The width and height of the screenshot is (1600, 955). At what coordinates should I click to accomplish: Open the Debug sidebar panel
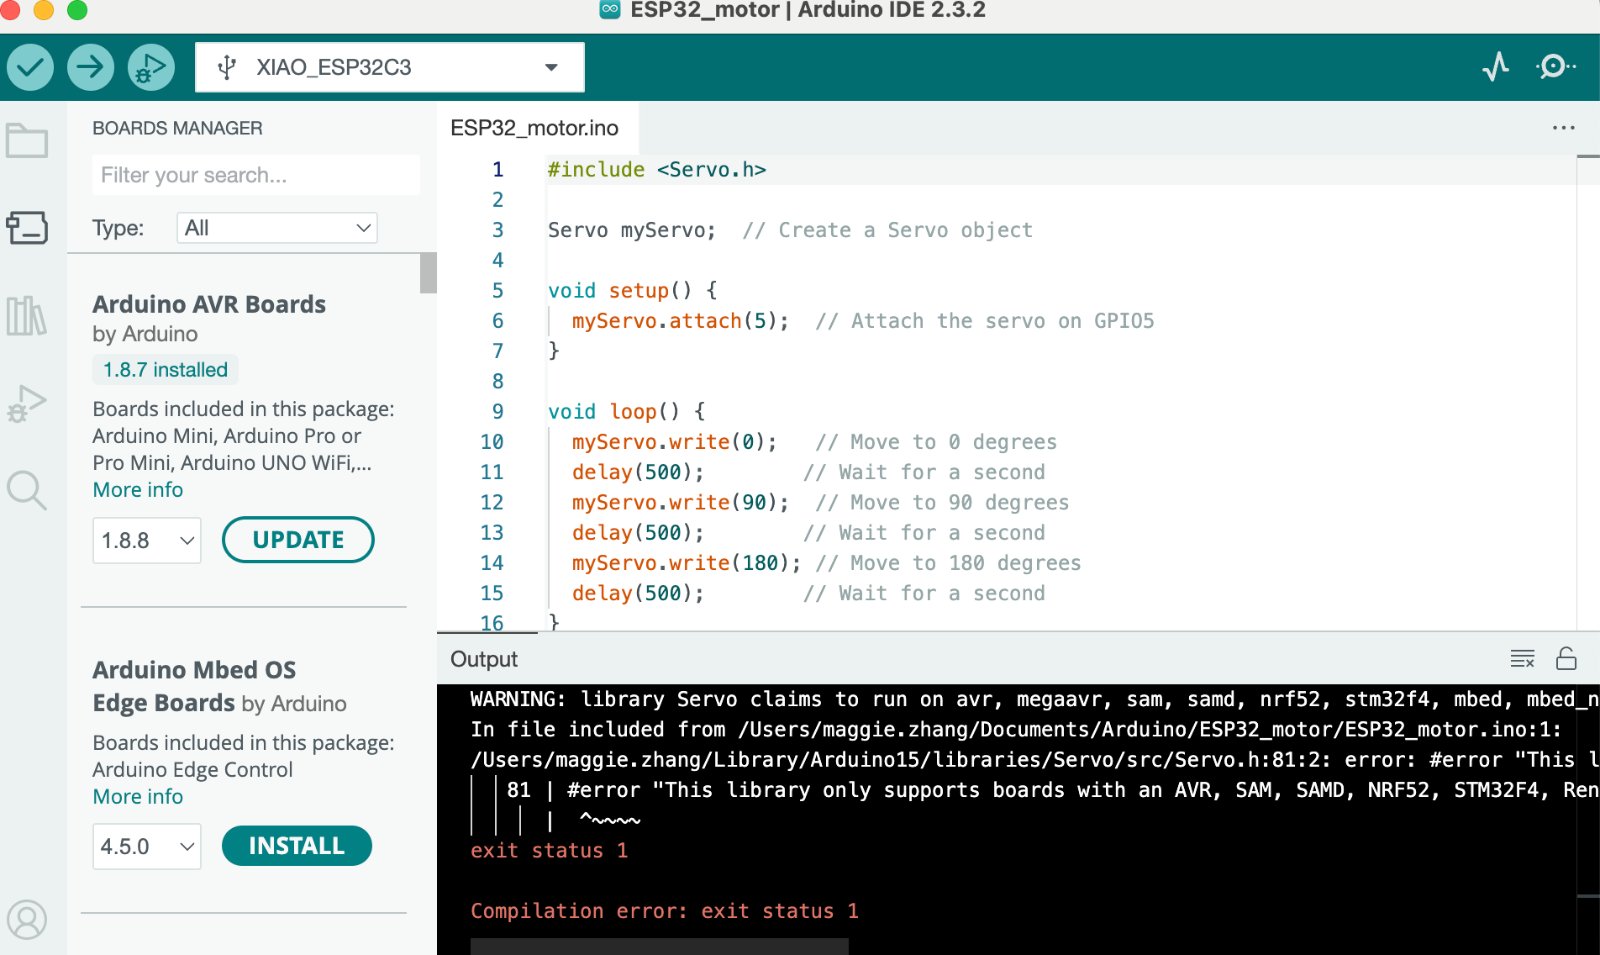pos(27,403)
